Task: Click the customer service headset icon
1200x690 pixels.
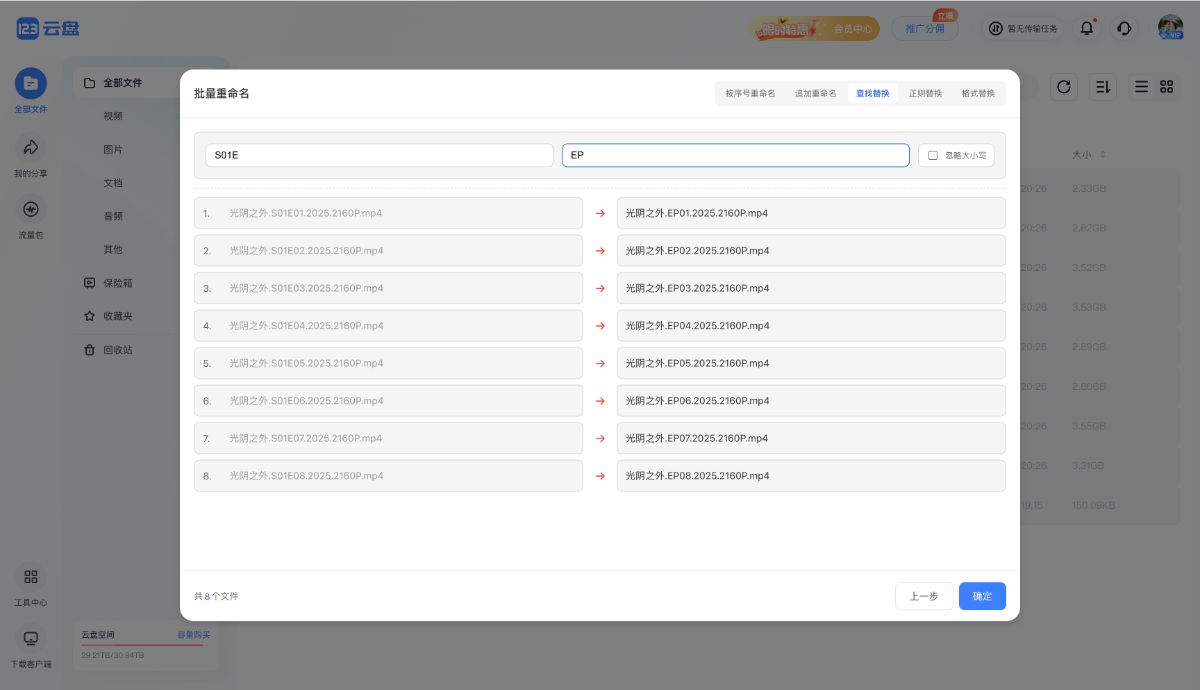Action: [x=1124, y=28]
